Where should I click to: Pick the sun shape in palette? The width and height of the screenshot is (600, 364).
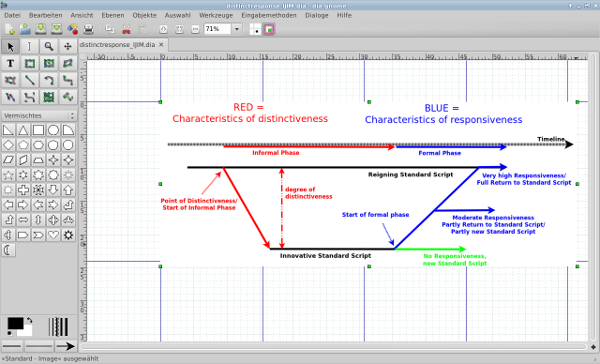tap(68, 235)
